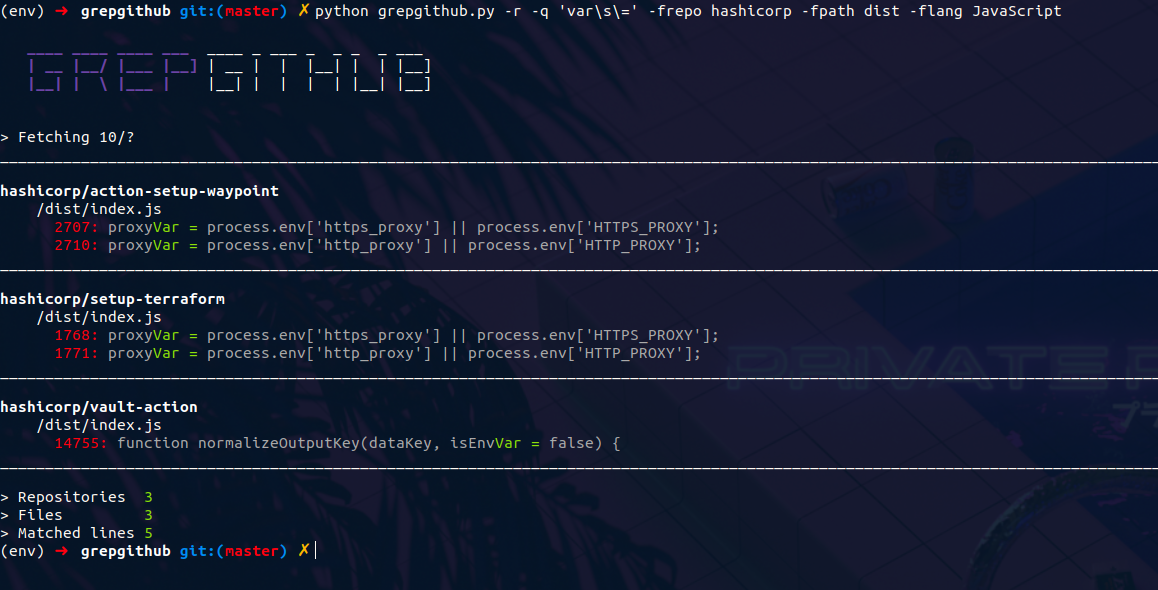Image resolution: width=1158 pixels, height=590 pixels.
Task: Select hashicorp/action-setup-waypoint repository name
Action: [x=140, y=191]
